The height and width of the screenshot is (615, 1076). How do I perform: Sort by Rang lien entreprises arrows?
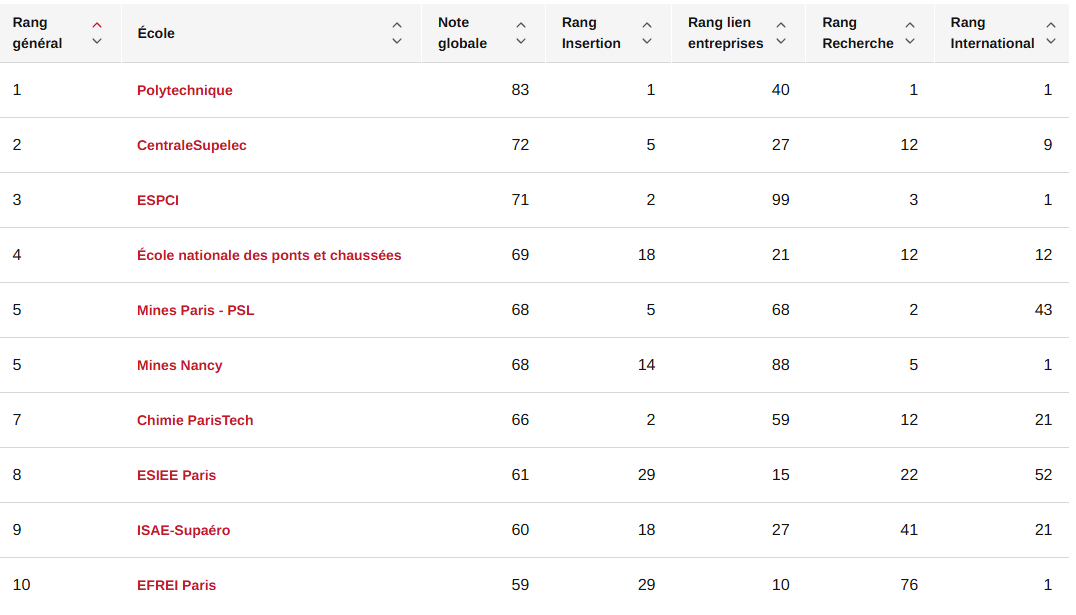(781, 33)
